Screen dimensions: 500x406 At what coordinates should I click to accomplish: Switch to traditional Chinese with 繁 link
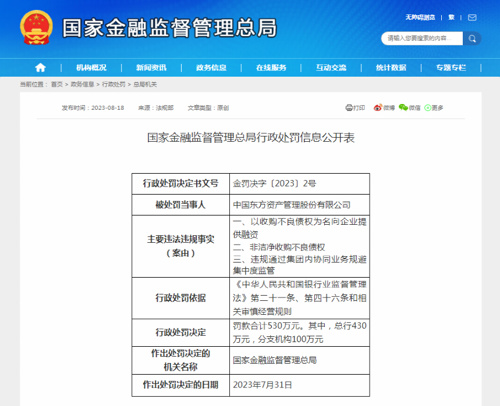[451, 17]
